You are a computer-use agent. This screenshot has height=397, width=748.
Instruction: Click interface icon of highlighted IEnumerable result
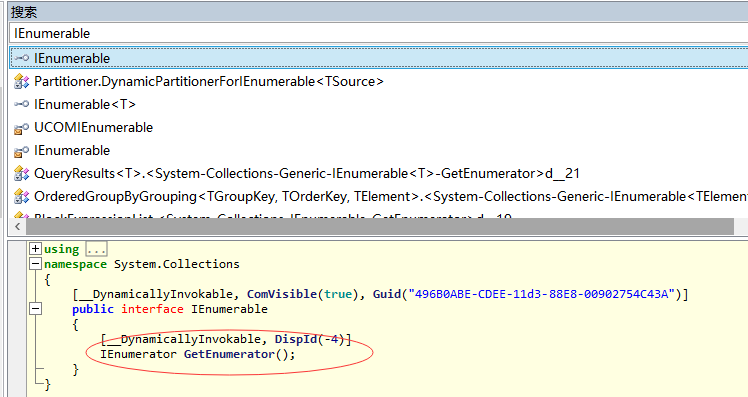[21, 58]
